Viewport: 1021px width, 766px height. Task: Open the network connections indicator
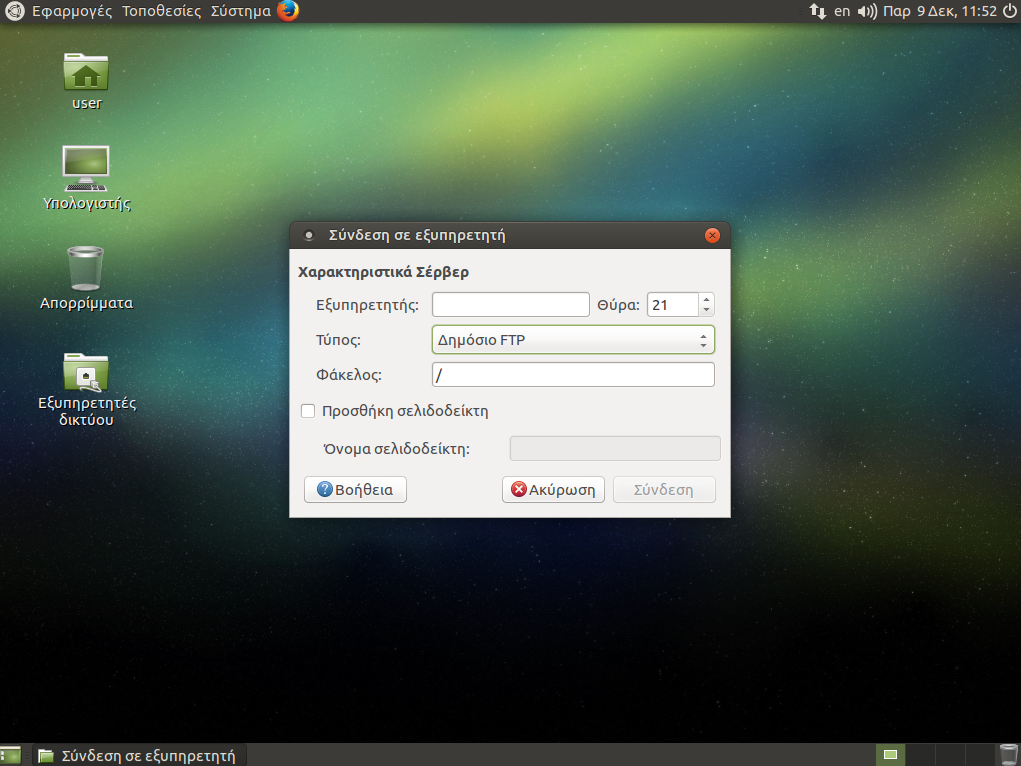tap(817, 12)
